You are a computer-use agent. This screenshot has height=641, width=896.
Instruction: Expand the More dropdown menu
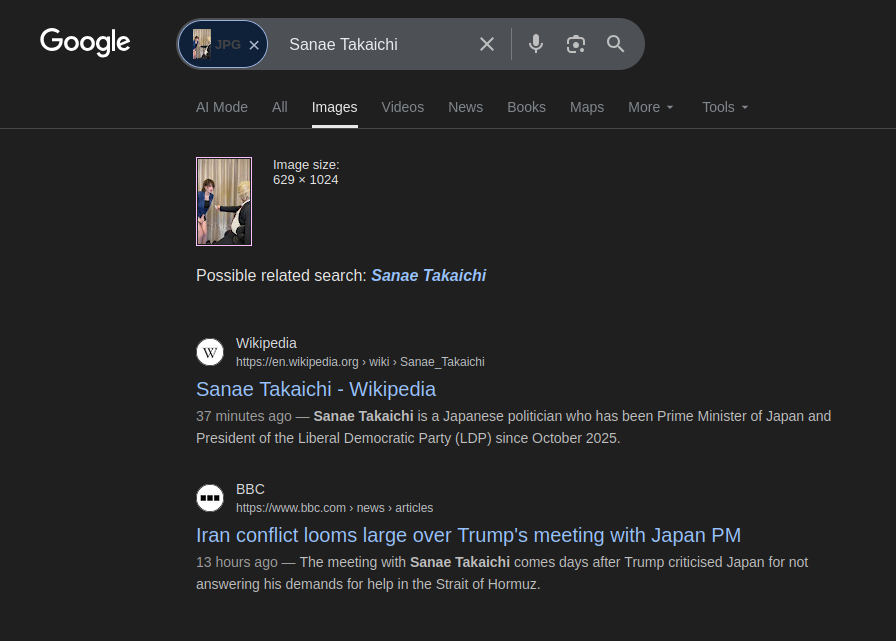651,107
